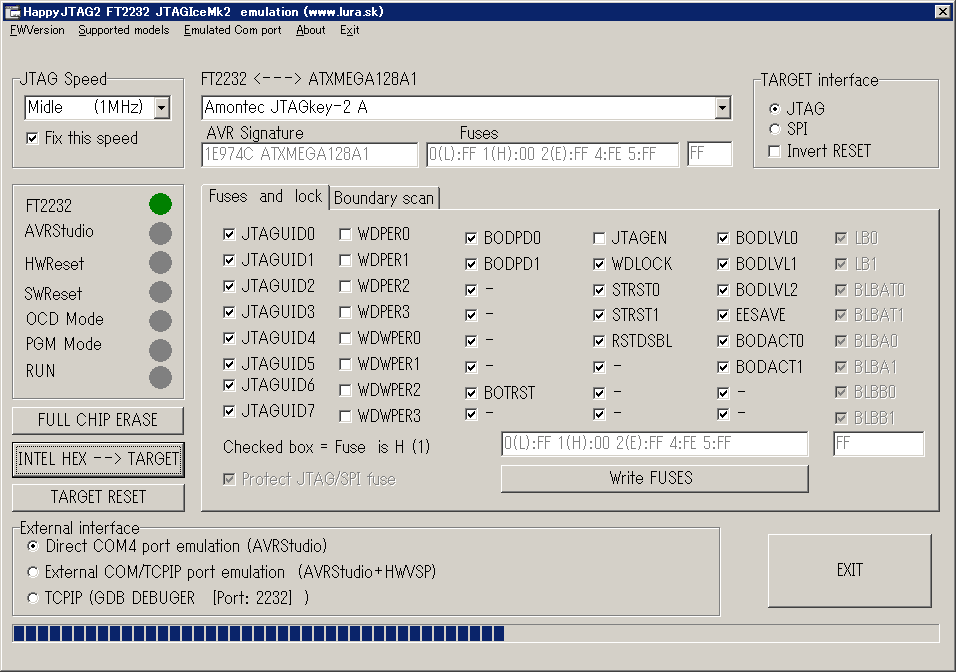
Task: Select the SPI target interface
Action: 774,129
